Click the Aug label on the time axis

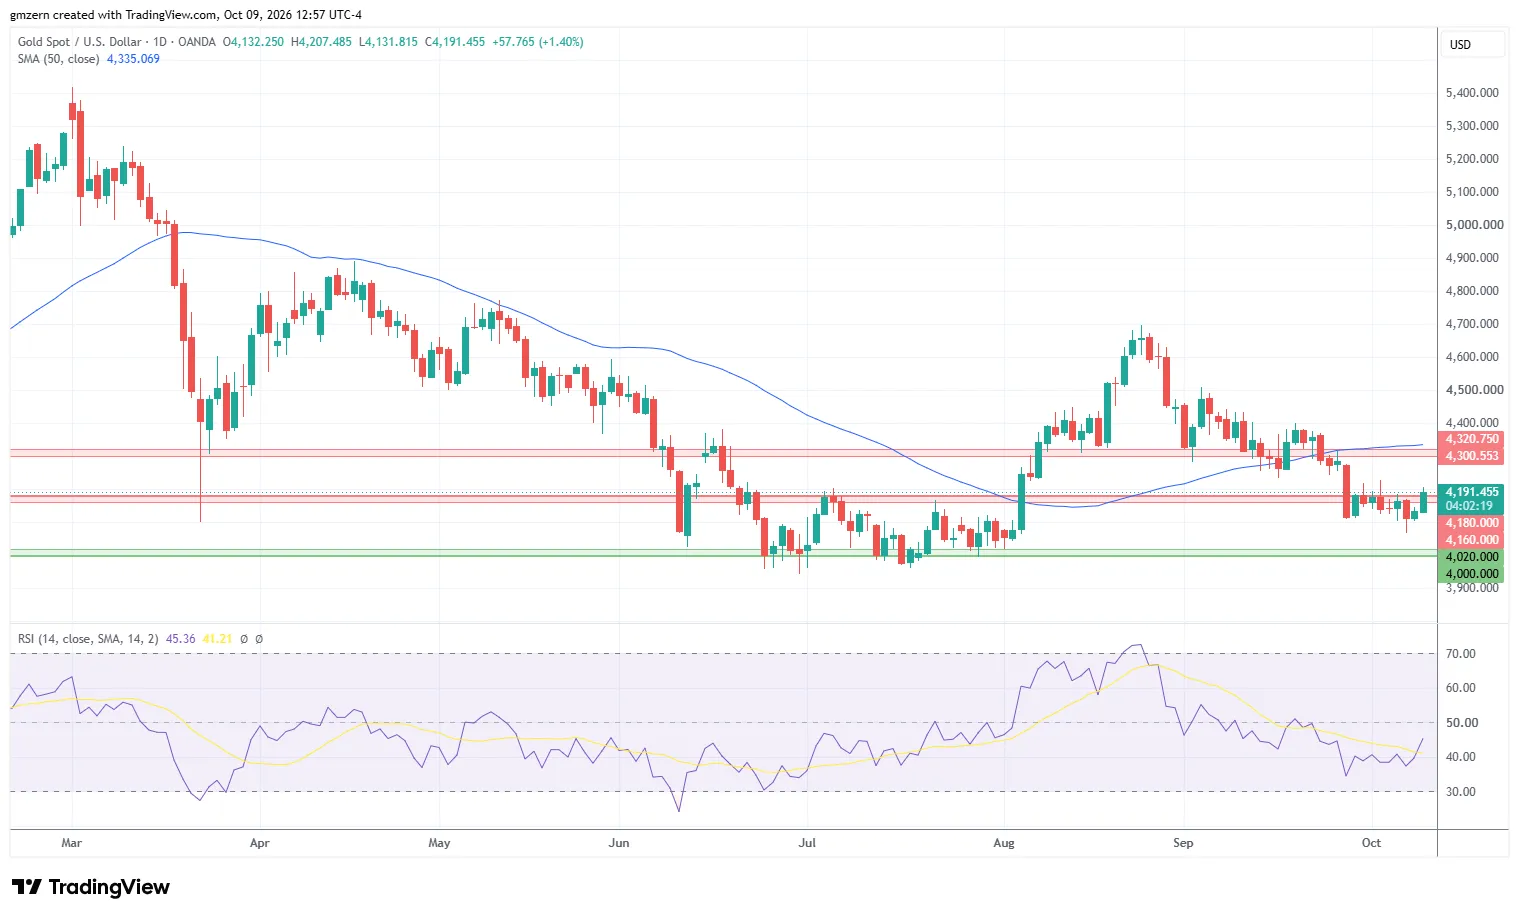pyautogui.click(x=1003, y=843)
